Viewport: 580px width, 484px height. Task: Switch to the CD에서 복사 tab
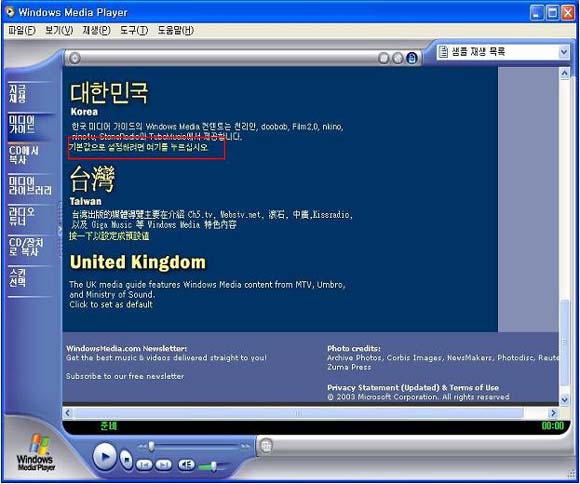(24, 155)
